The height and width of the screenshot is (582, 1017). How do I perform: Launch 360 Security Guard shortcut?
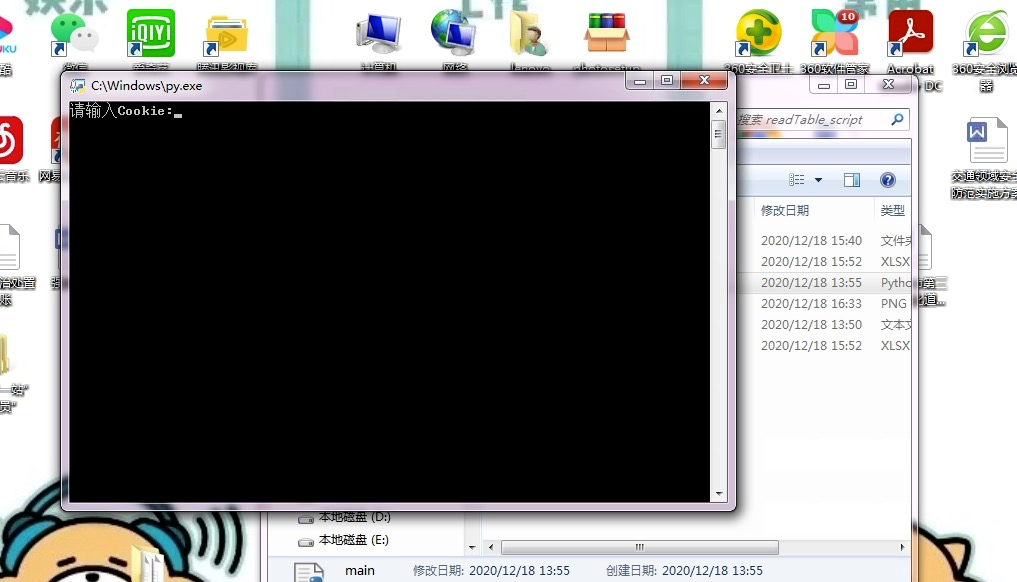click(x=758, y=32)
